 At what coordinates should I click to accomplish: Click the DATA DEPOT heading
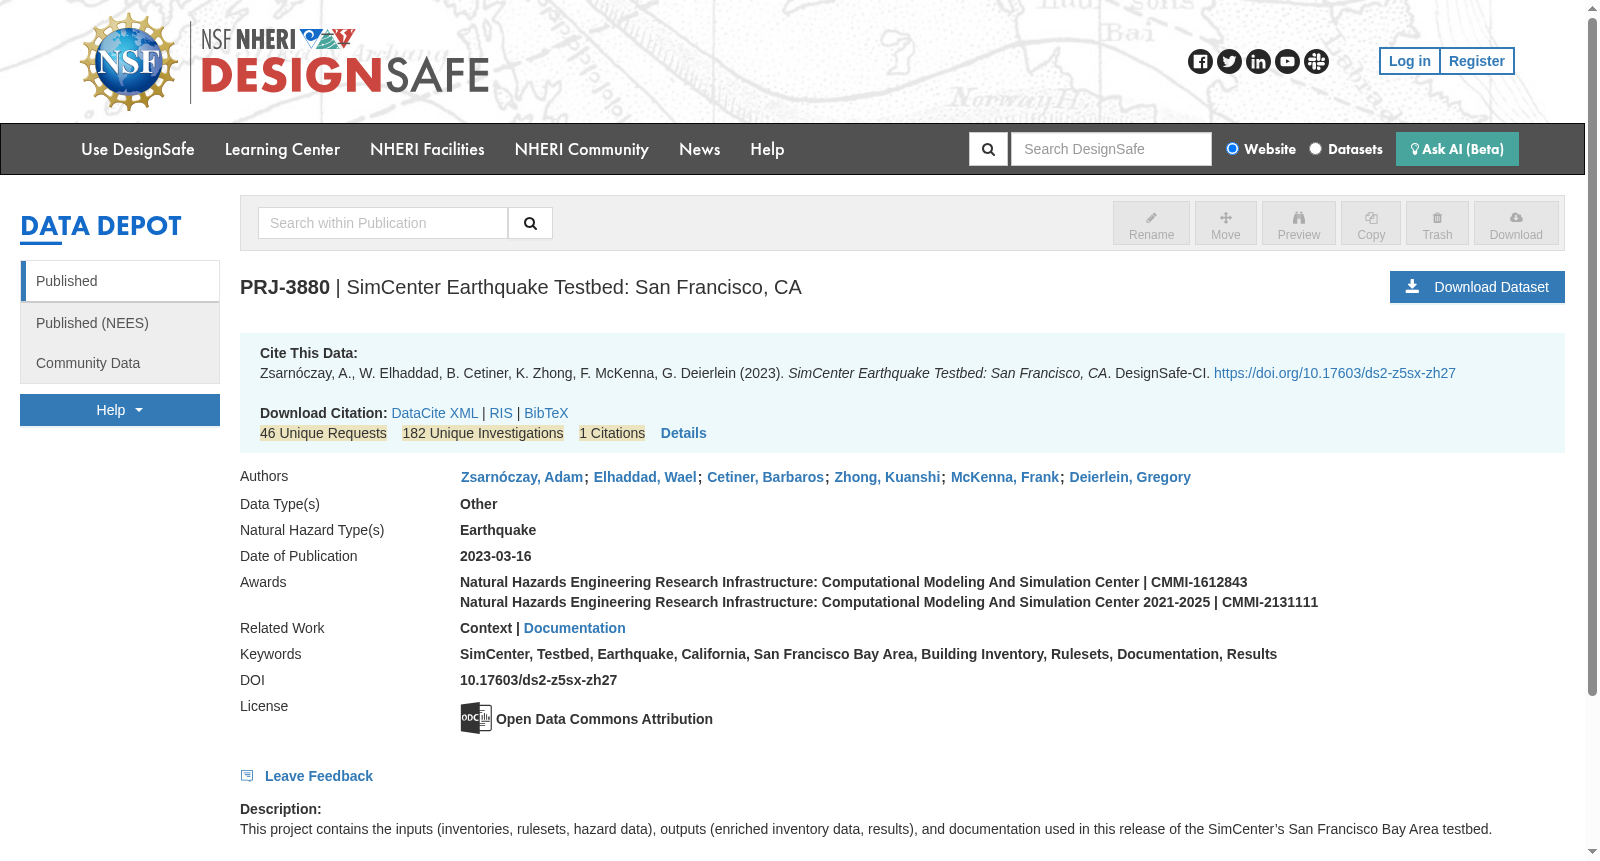101,226
